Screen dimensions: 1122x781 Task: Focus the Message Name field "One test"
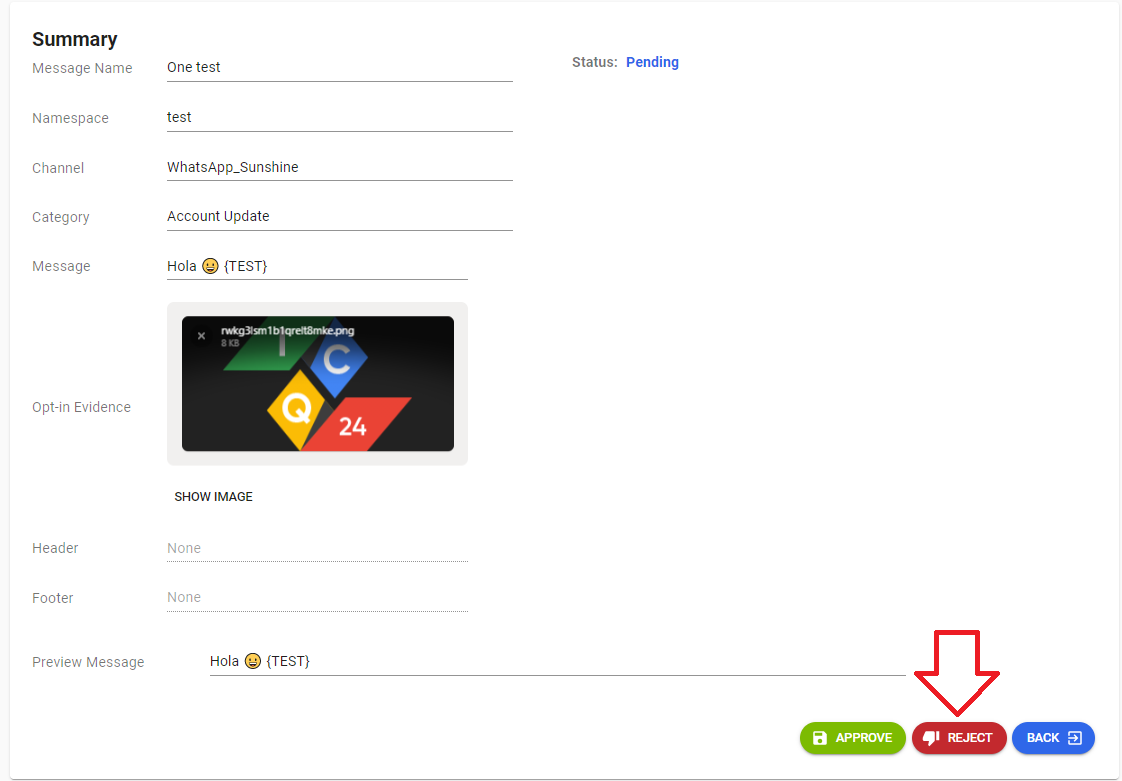(x=339, y=68)
